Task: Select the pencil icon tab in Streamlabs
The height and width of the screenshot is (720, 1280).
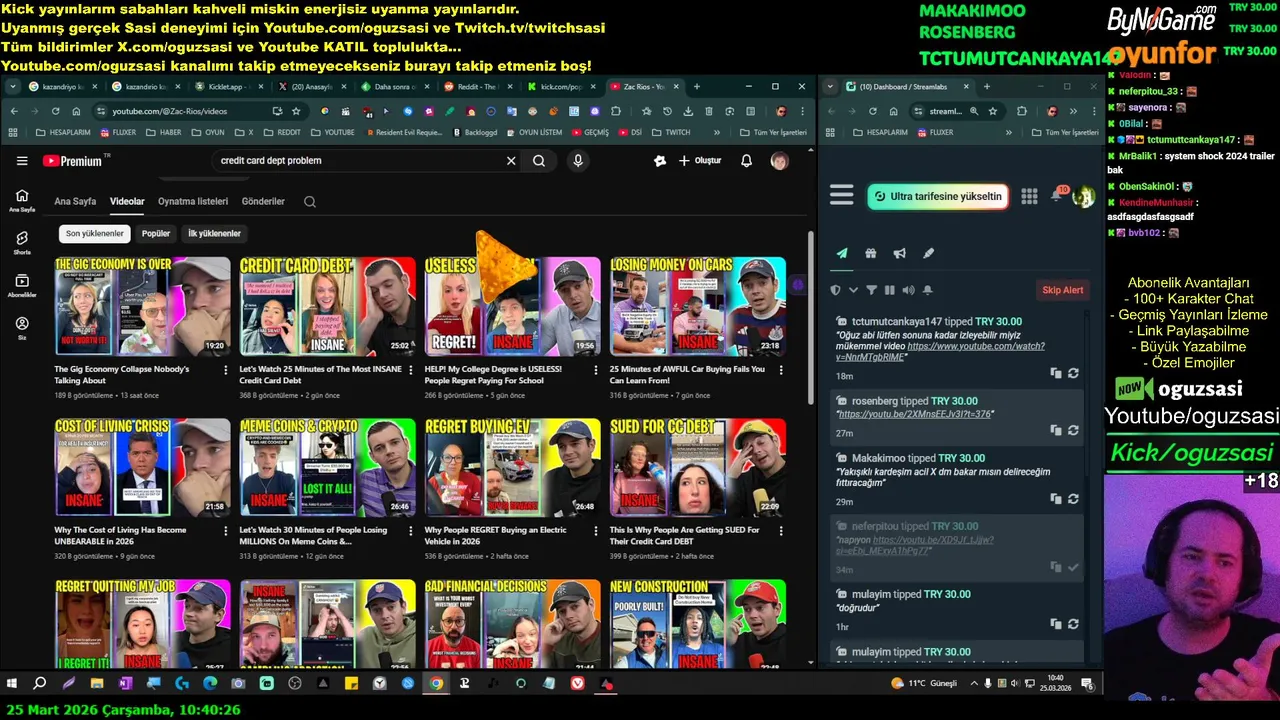Action: pos(928,253)
